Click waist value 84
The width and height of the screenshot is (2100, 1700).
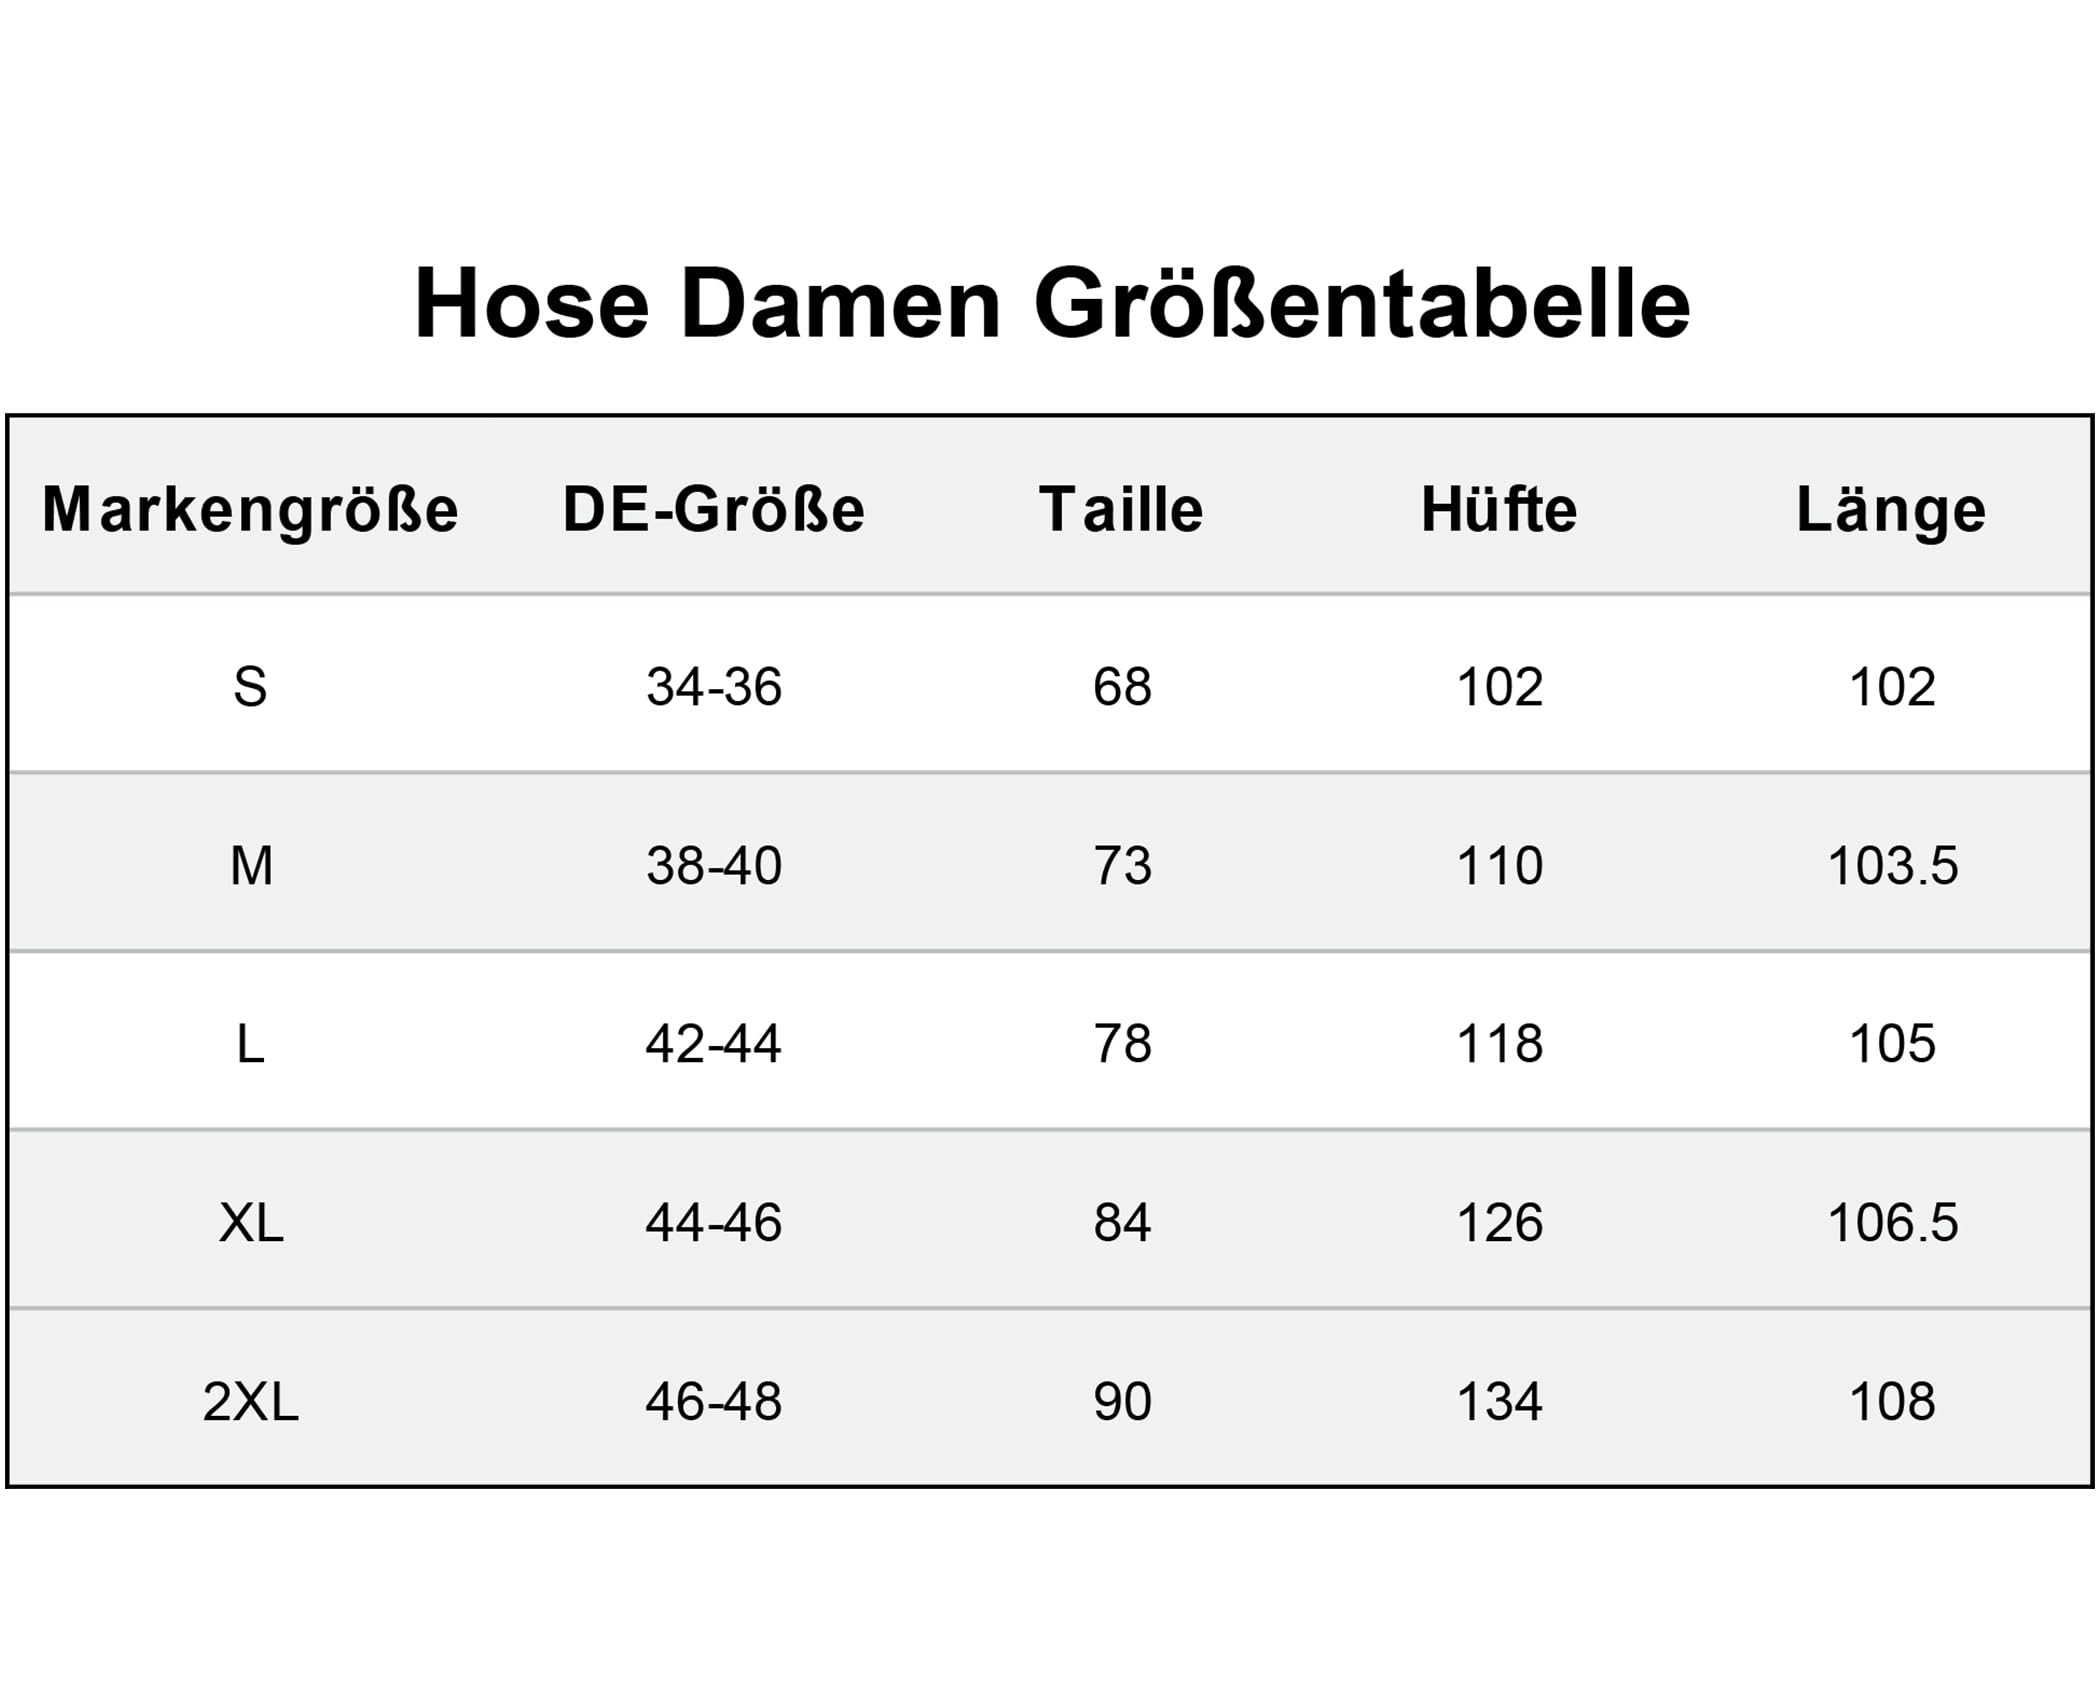1122,1223
